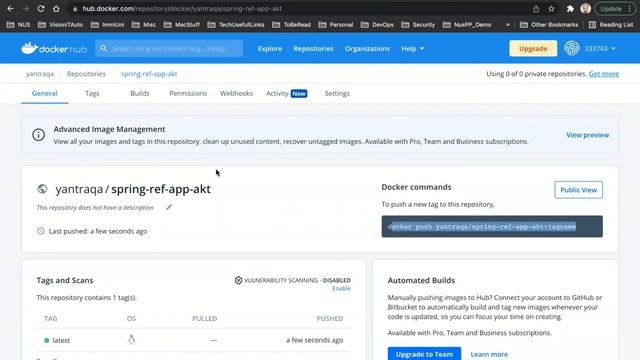Open the Reading List
640x360 pixels.
[611, 24]
